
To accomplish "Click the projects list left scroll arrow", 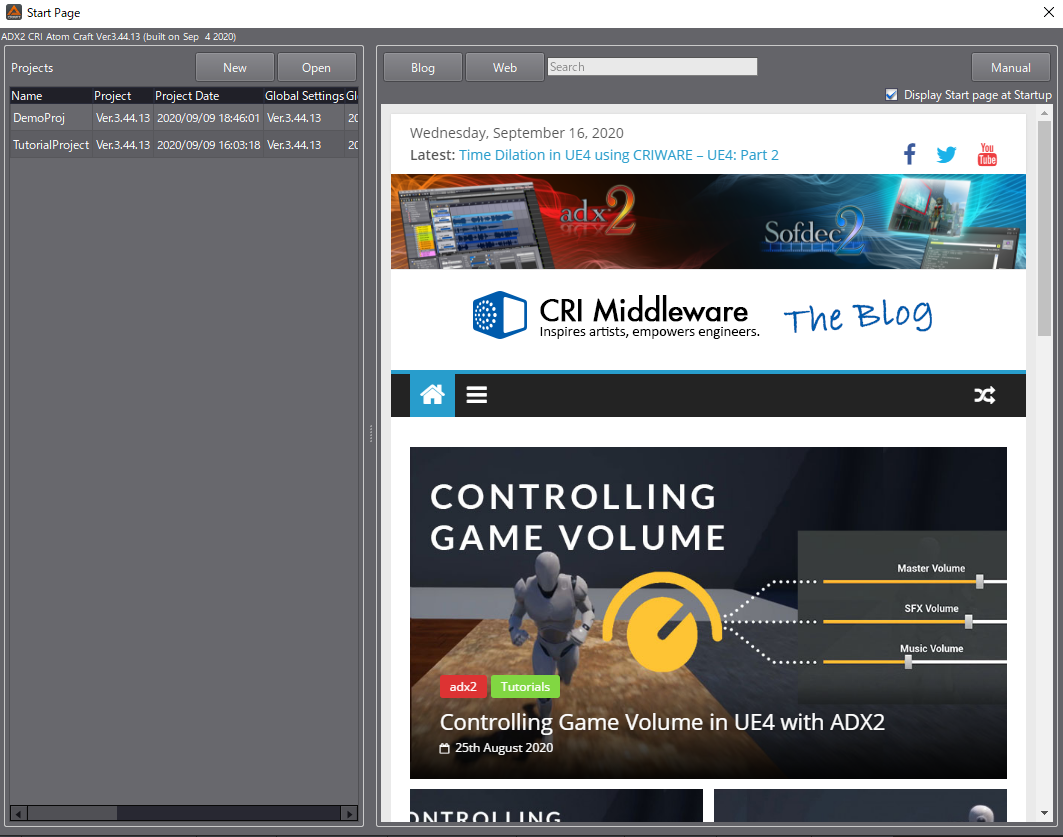I will coord(18,813).
